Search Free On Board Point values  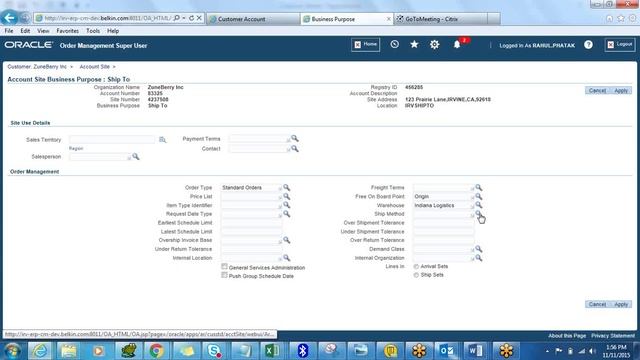pos(479,196)
